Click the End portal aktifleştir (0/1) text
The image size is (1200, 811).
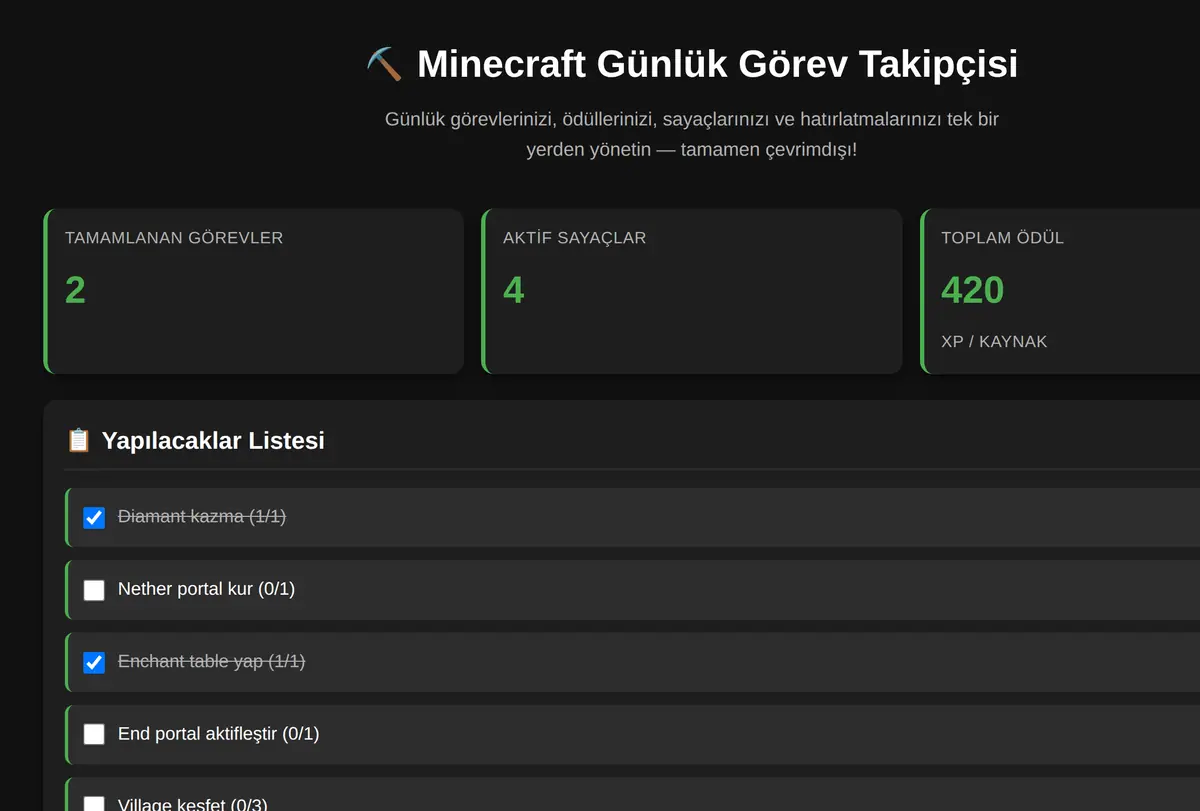(218, 733)
